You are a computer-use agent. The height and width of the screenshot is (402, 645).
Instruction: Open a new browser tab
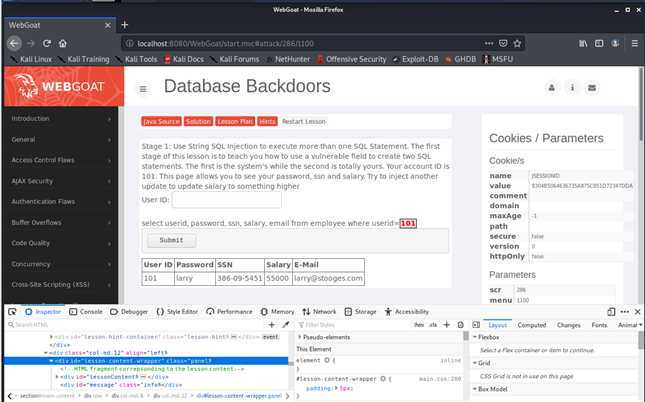pyautogui.click(x=125, y=25)
